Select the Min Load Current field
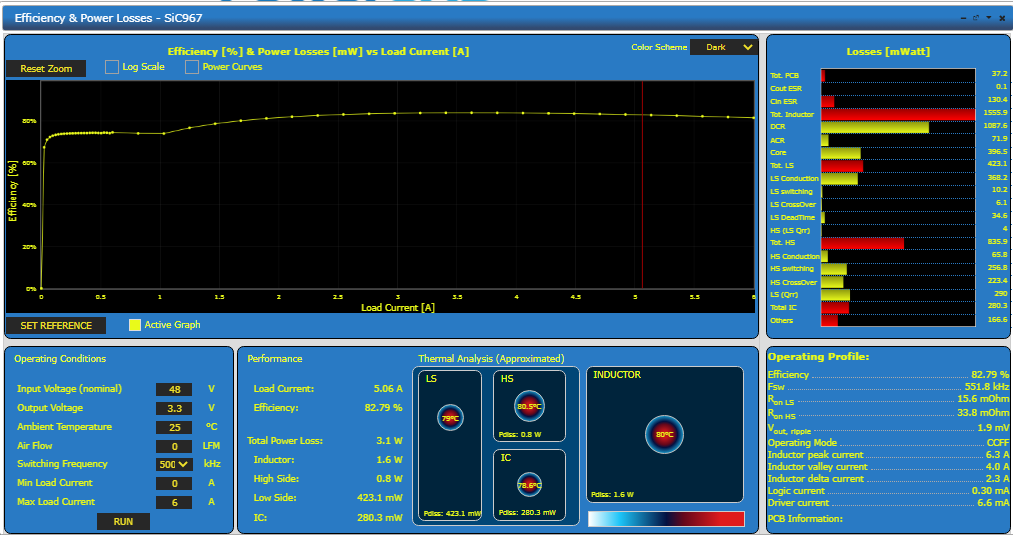 (174, 483)
